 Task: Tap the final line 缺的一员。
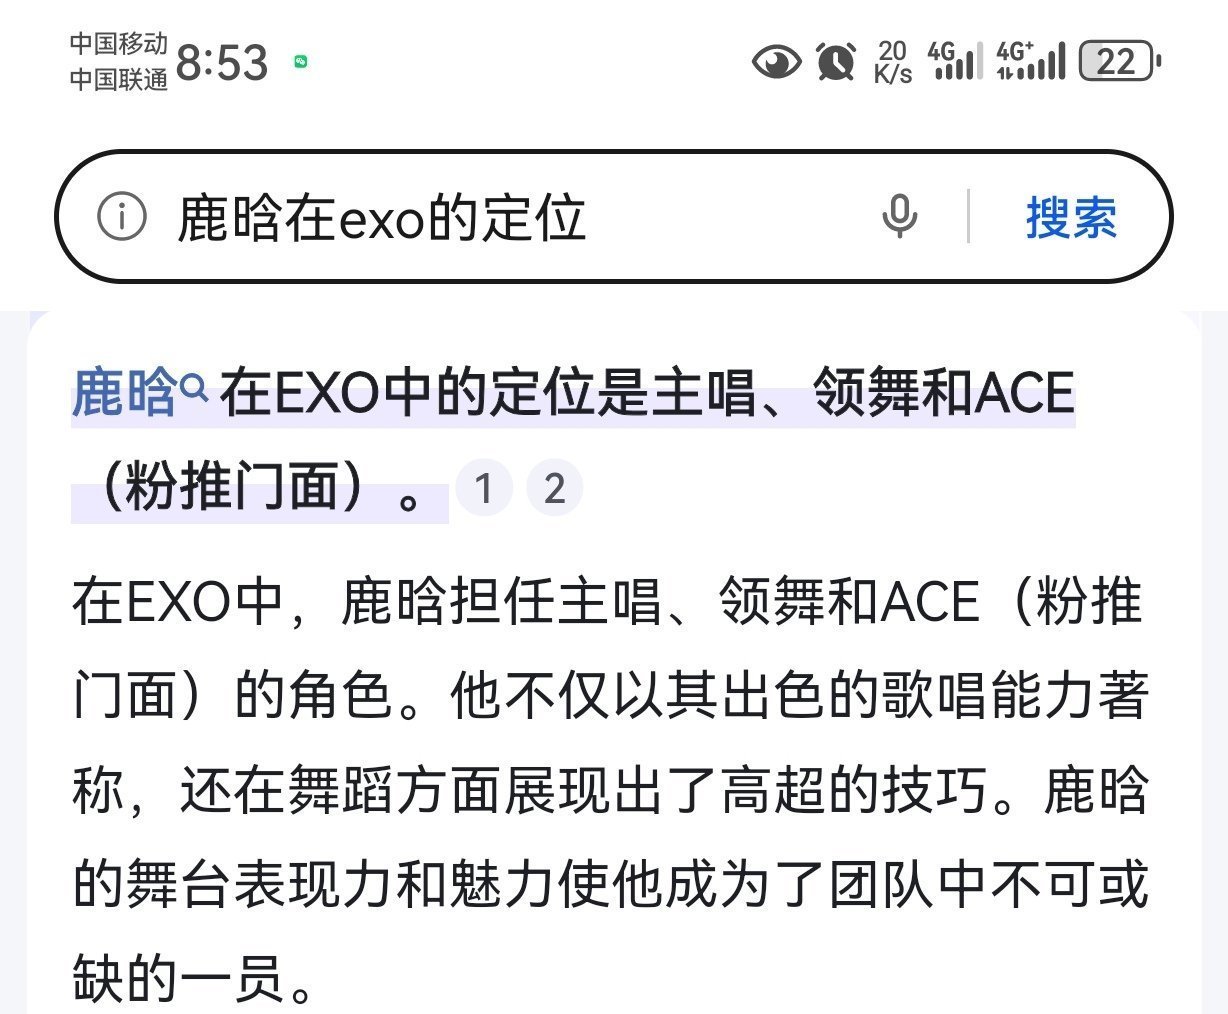tap(194, 979)
